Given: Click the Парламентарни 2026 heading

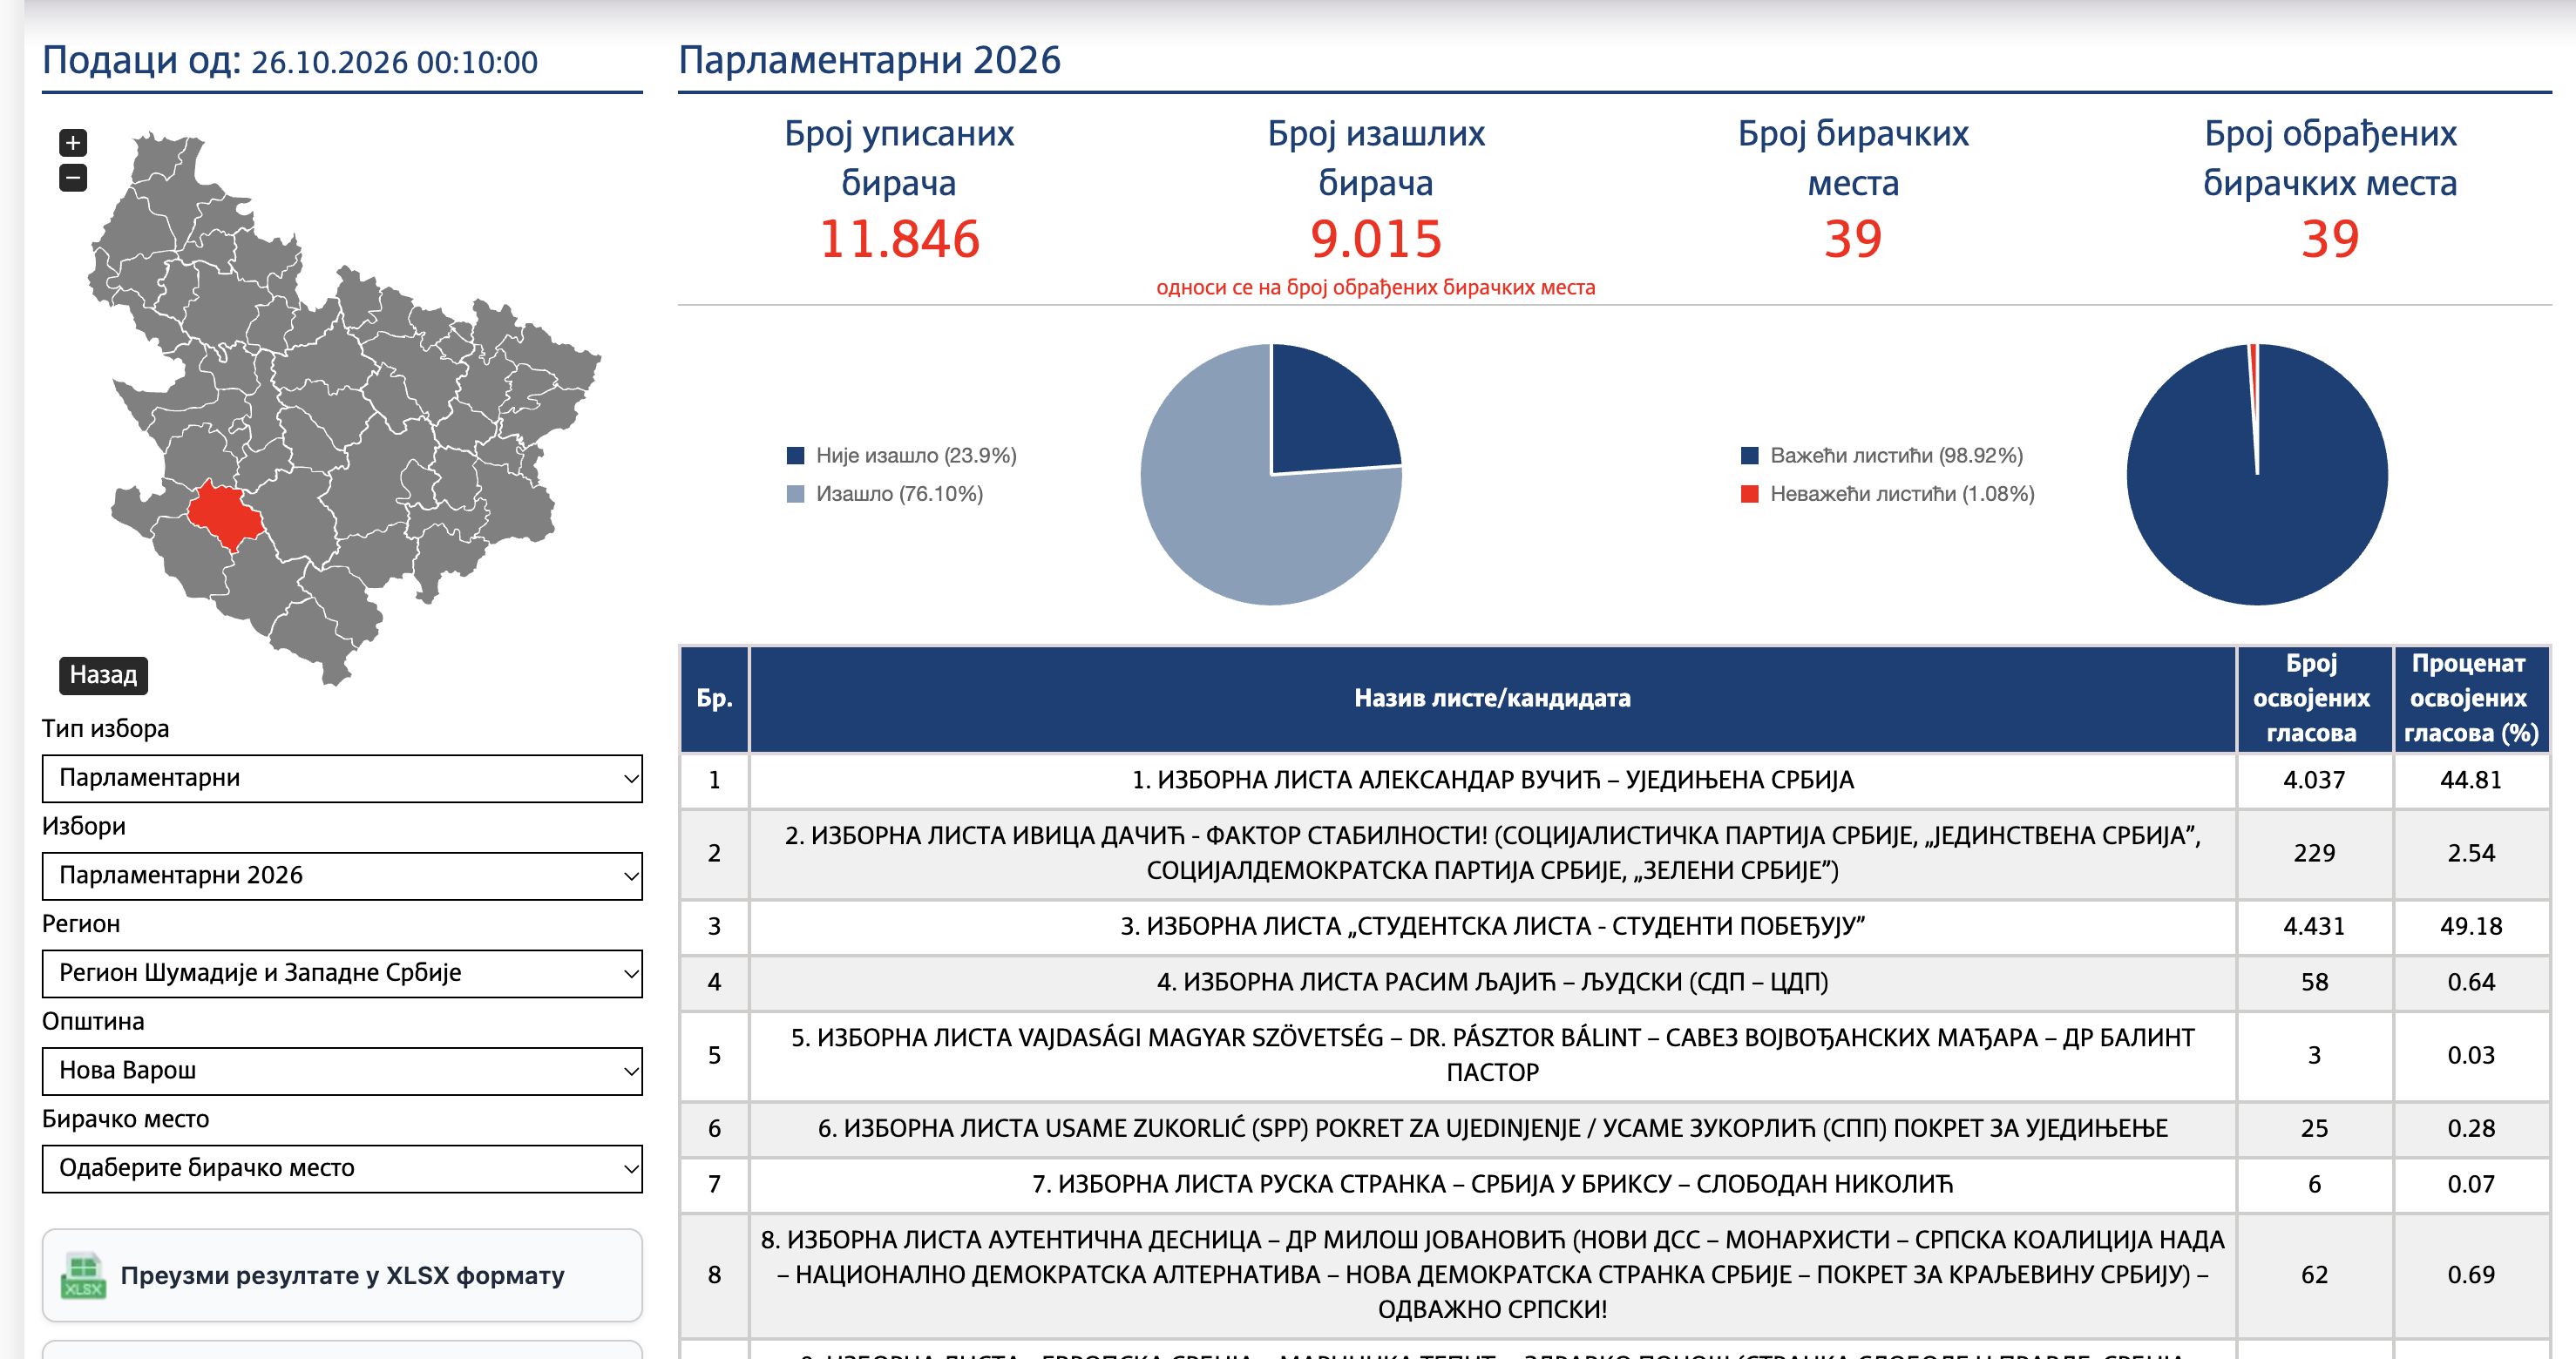Looking at the screenshot, I should click(869, 60).
